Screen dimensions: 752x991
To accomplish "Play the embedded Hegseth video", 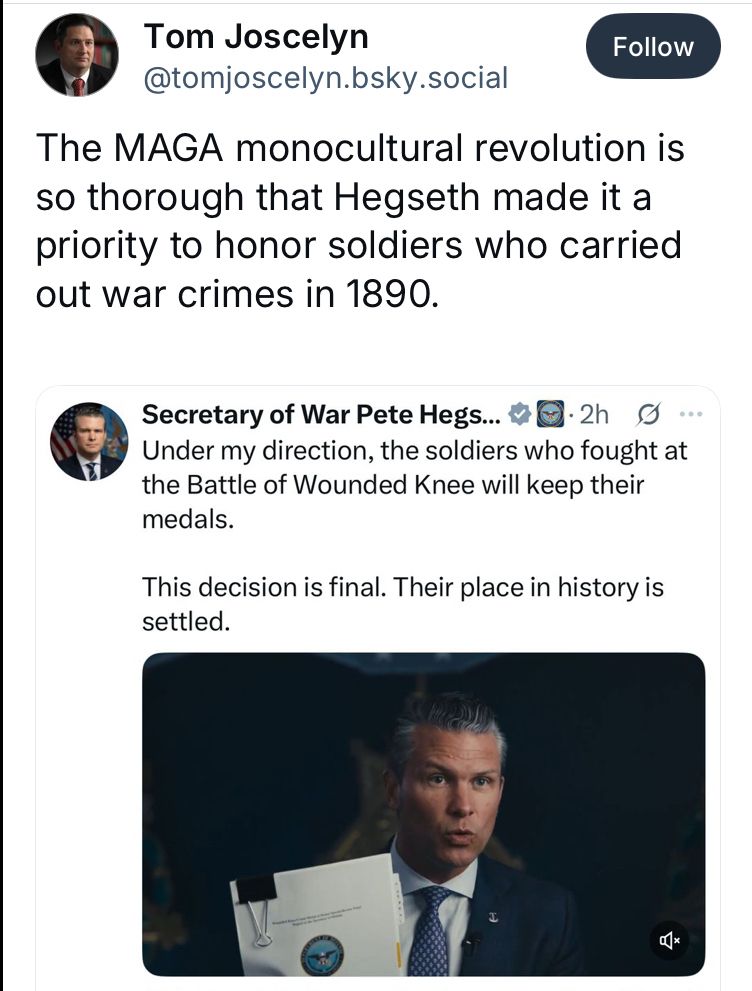I will click(423, 814).
